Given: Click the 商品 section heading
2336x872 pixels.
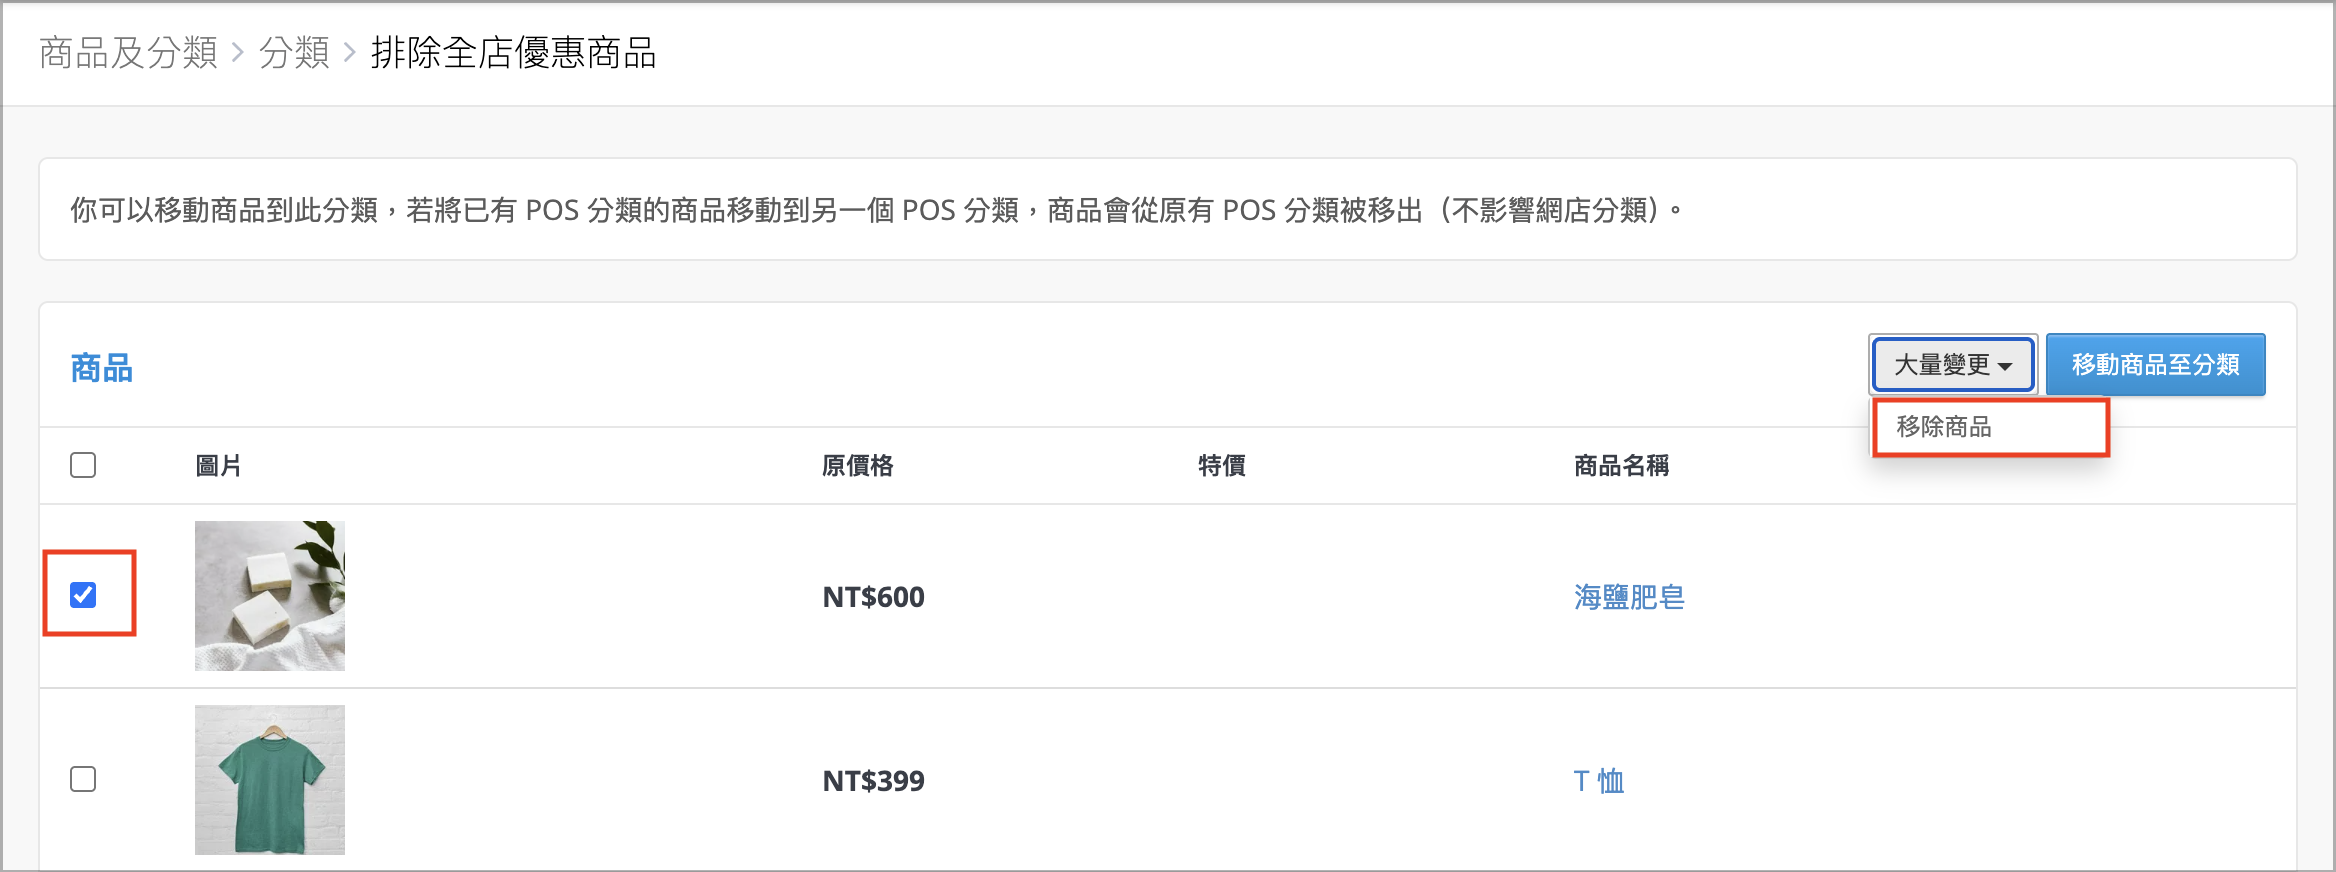Looking at the screenshot, I should [101, 368].
